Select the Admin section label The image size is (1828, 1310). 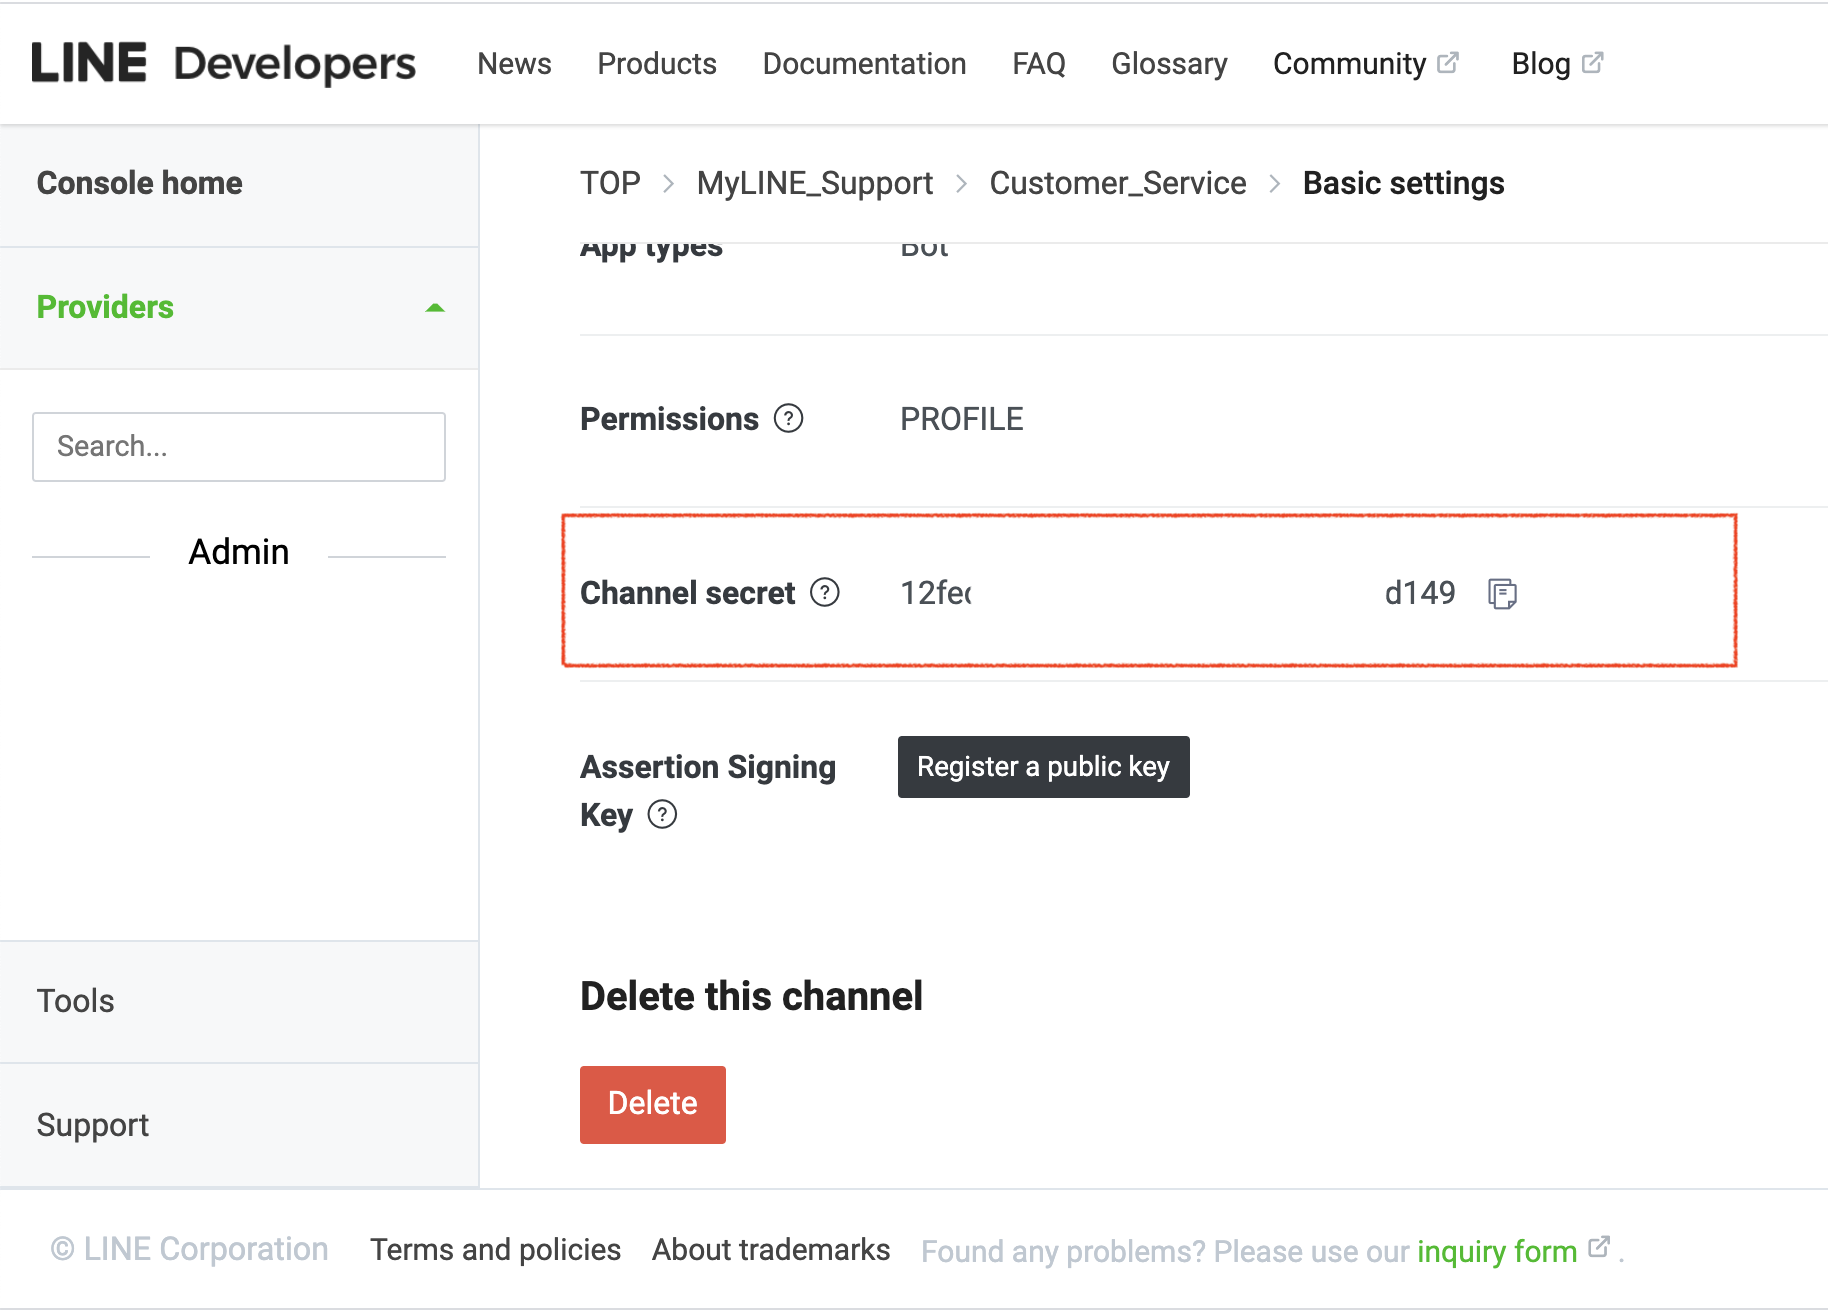pyautogui.click(x=239, y=552)
